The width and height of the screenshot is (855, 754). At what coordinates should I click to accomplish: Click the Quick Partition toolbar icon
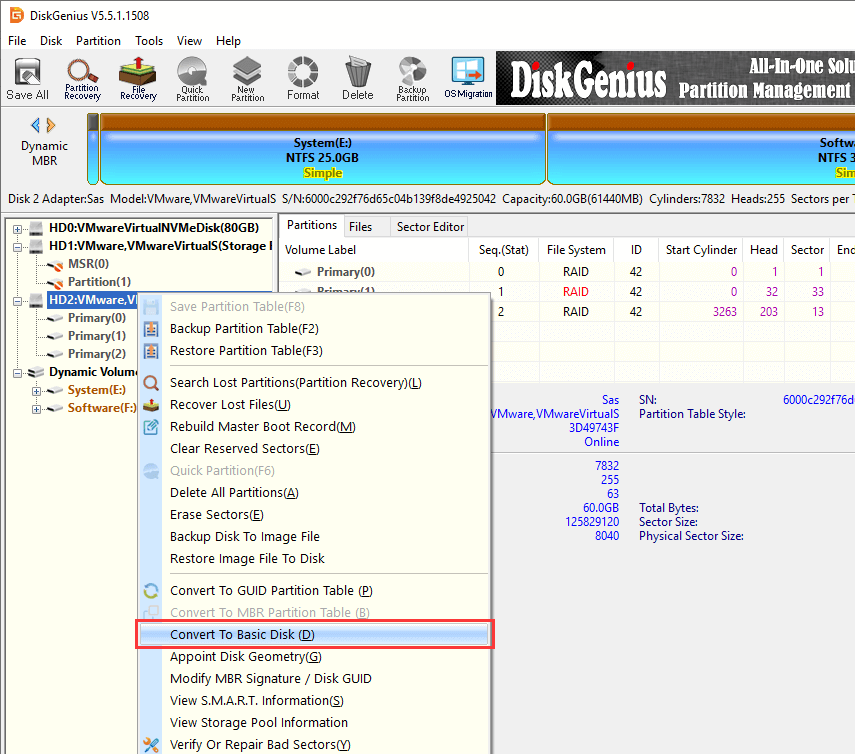[192, 78]
